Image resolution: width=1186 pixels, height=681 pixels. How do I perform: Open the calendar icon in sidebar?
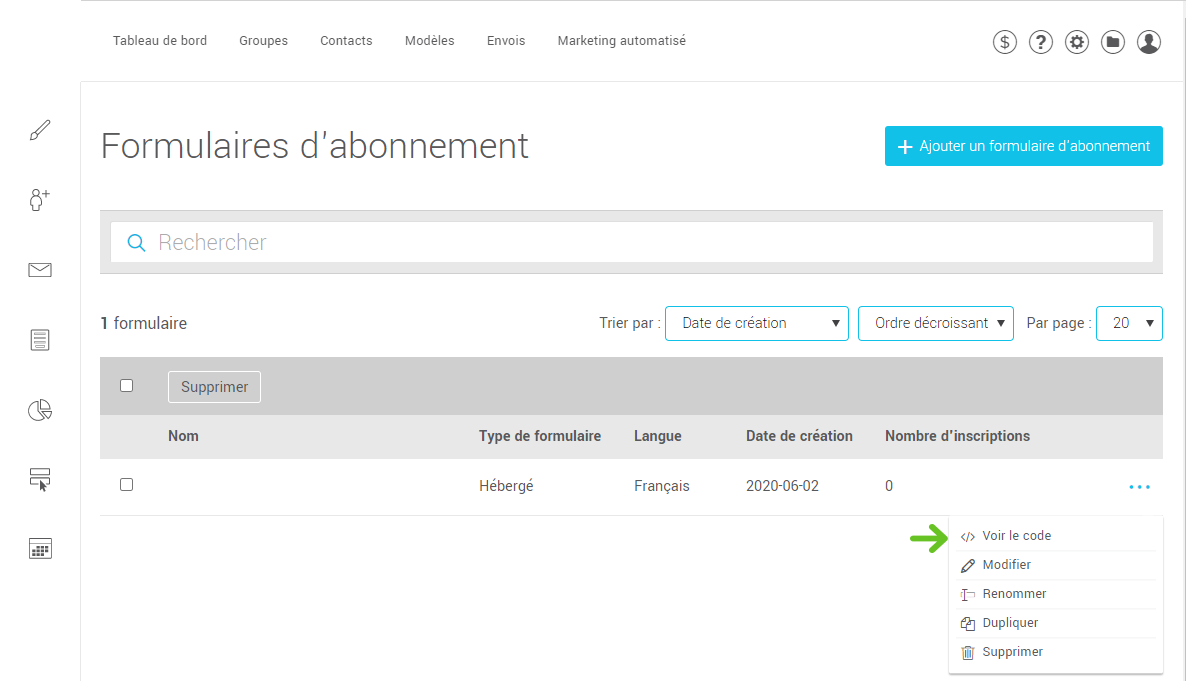coord(40,548)
